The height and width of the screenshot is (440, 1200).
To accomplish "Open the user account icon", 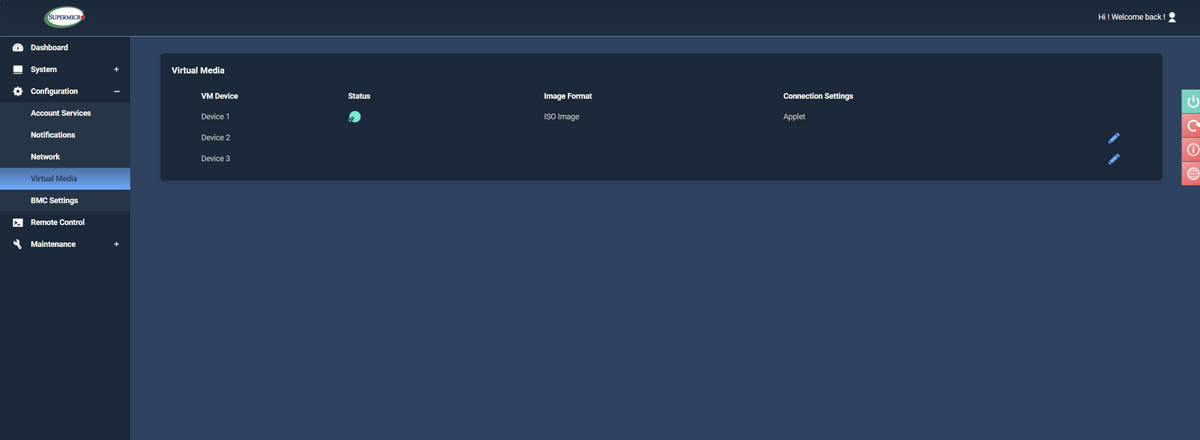I will pos(1172,17).
